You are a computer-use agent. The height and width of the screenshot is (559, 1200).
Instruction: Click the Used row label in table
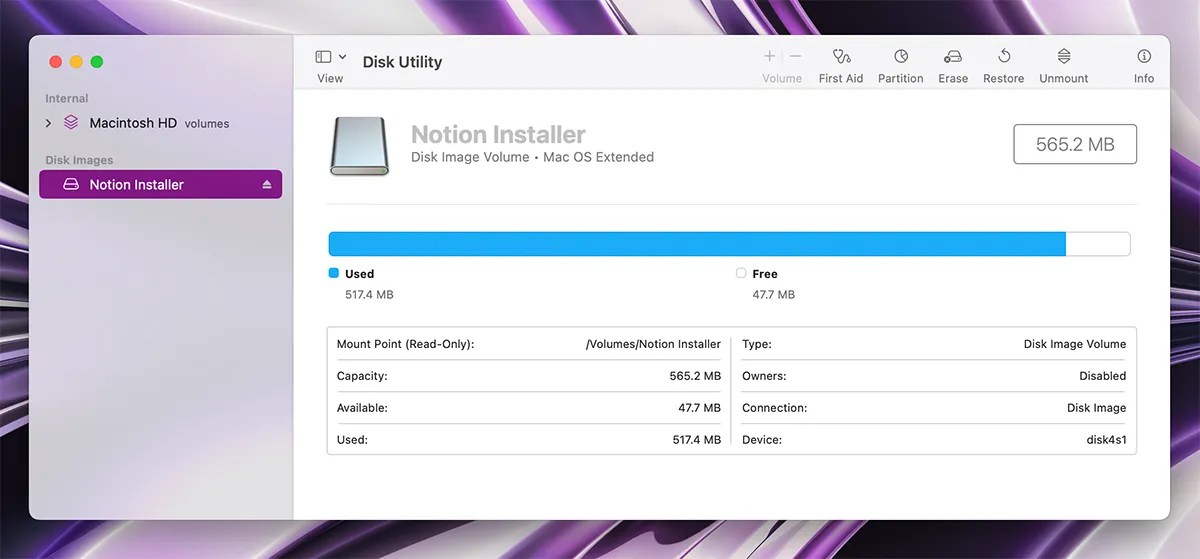coord(352,440)
